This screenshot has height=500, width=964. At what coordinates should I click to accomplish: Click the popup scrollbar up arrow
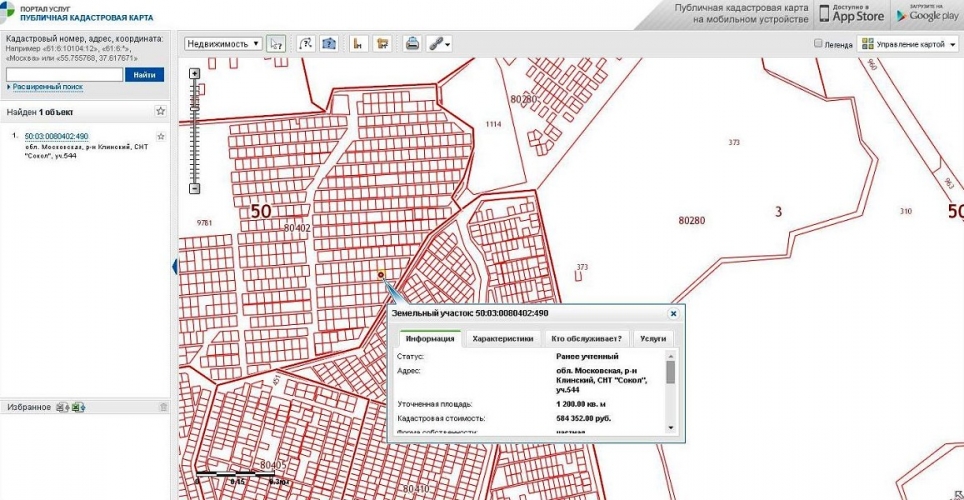[671, 356]
